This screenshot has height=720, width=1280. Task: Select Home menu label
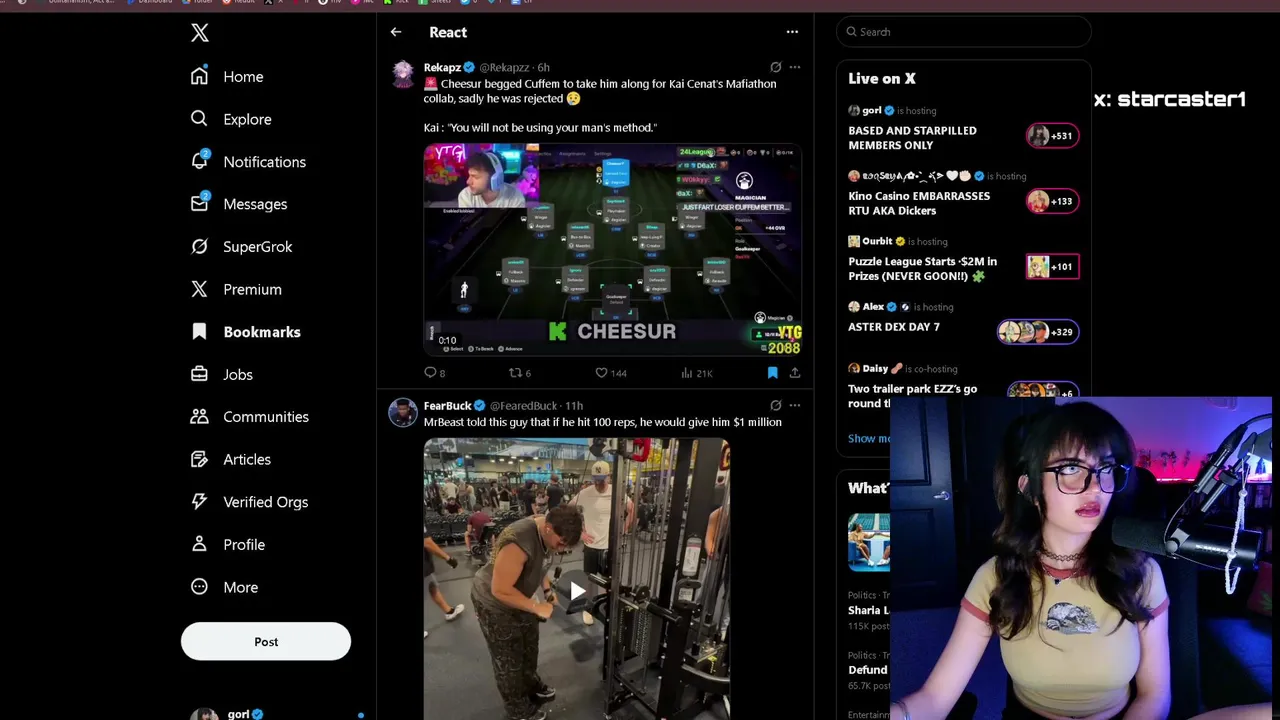(x=243, y=77)
